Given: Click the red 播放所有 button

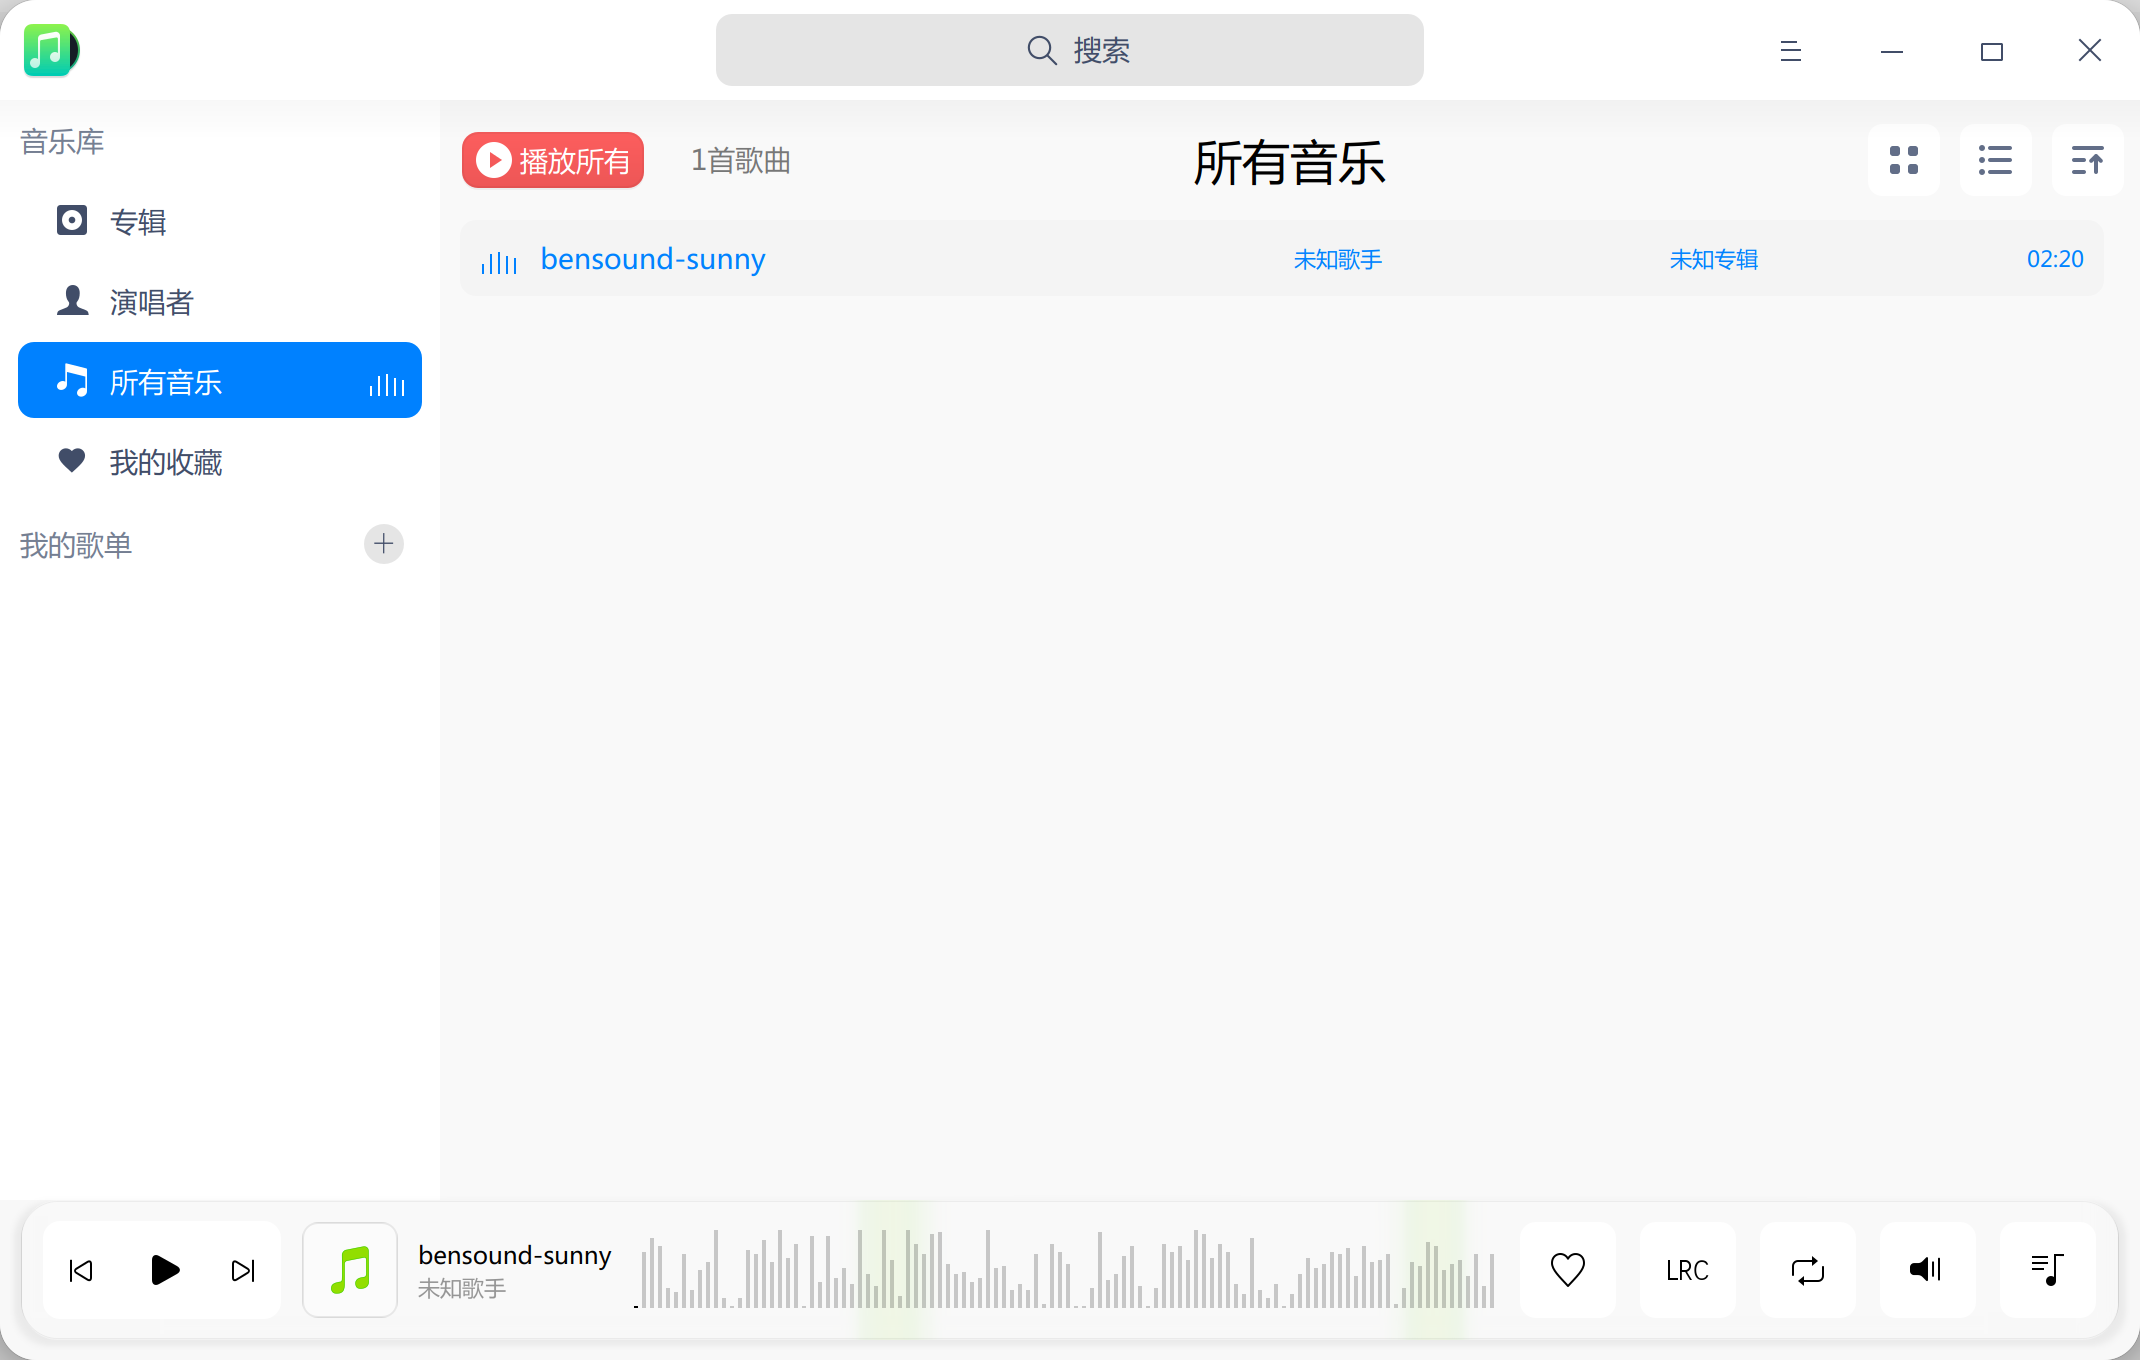Looking at the screenshot, I should tap(553, 160).
